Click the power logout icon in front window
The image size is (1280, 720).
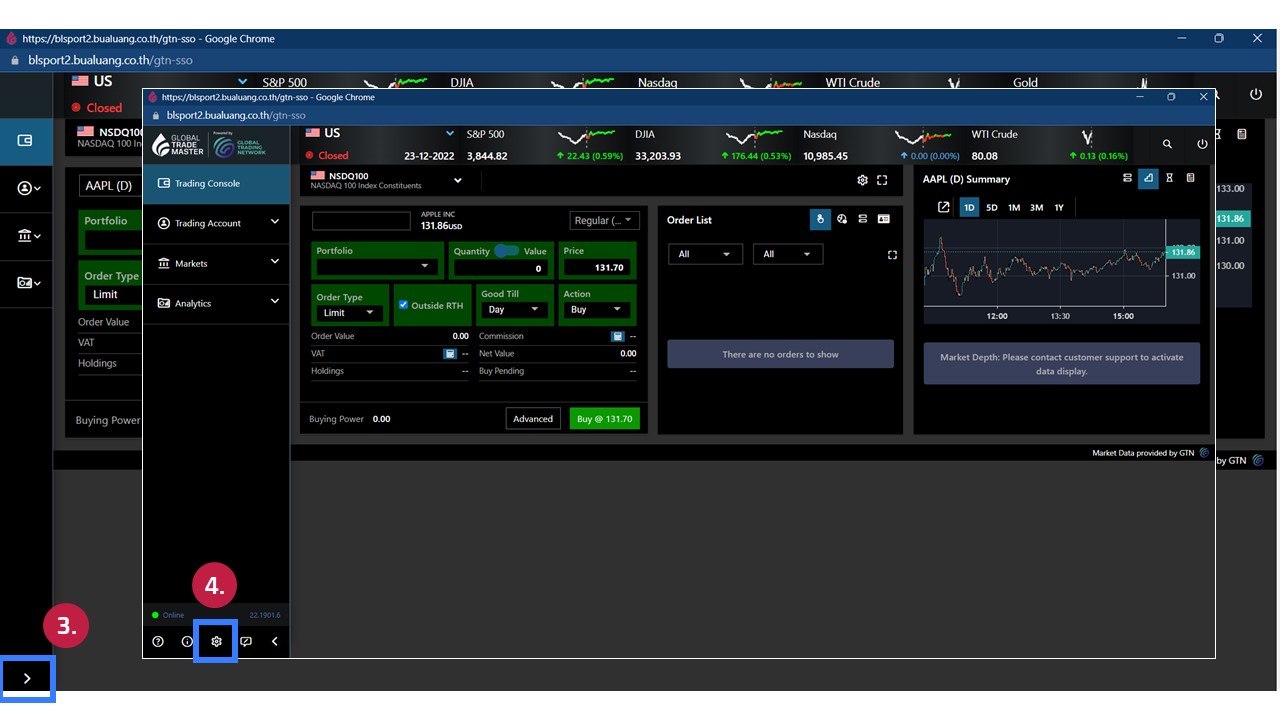(1202, 144)
